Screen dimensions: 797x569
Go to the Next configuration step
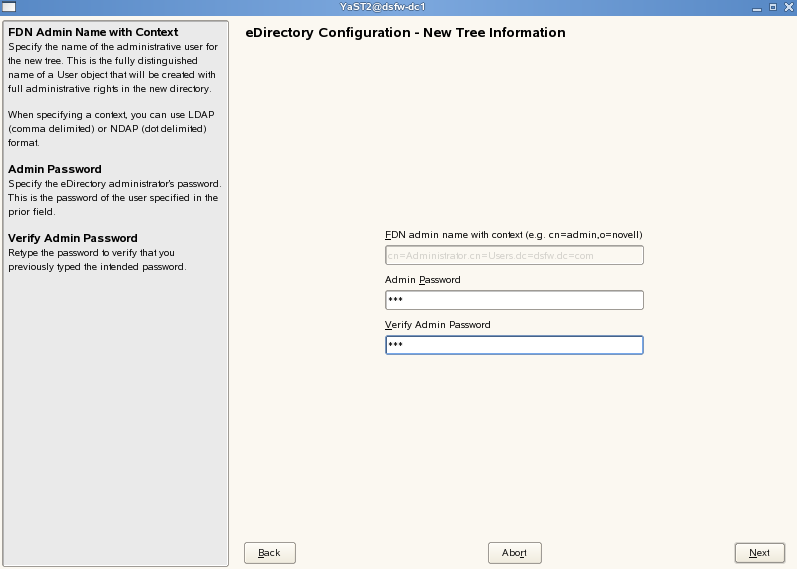tap(759, 553)
